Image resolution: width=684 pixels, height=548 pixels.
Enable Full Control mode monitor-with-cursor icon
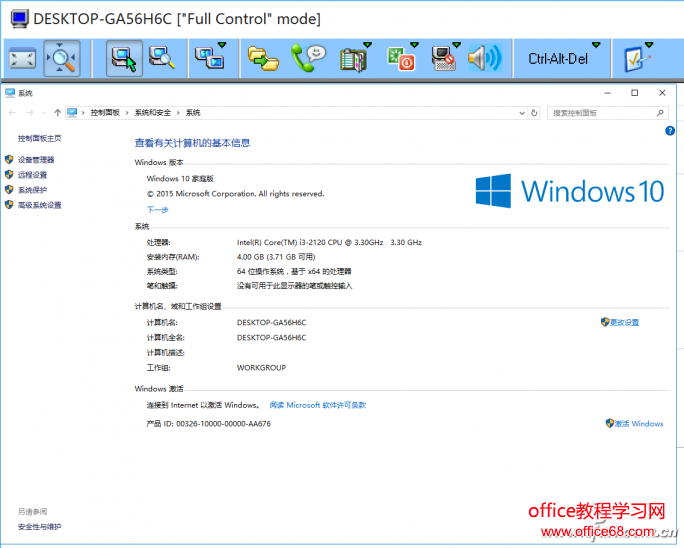point(124,58)
